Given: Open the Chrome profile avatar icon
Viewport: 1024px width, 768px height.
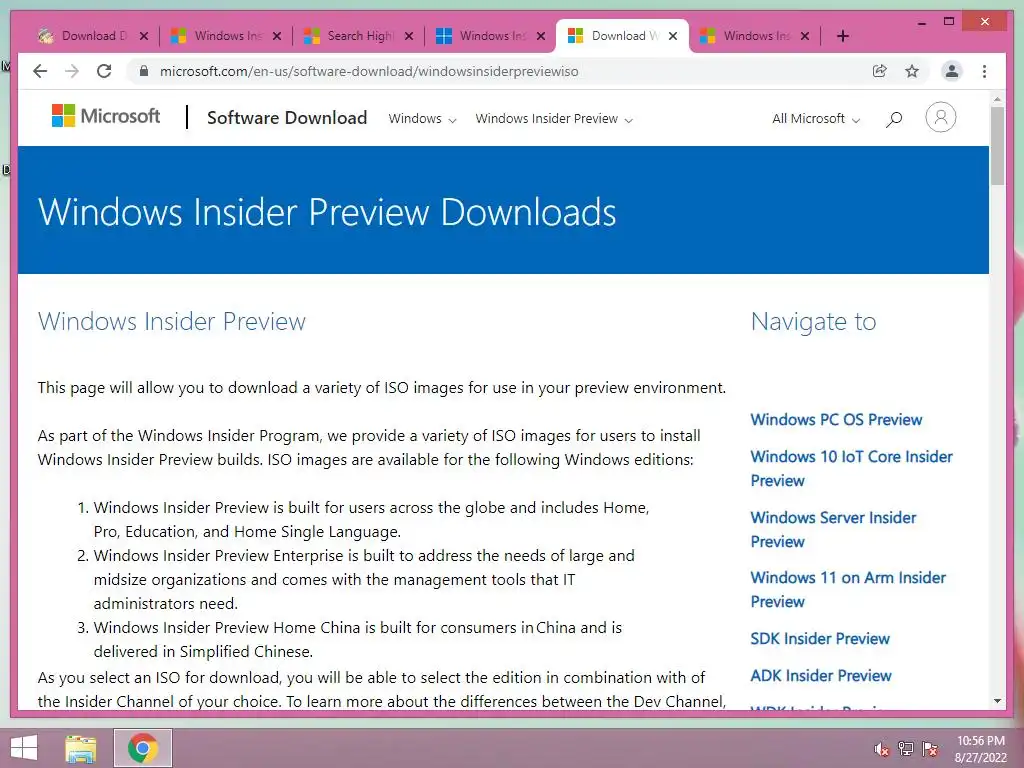Looking at the screenshot, I should (x=952, y=71).
